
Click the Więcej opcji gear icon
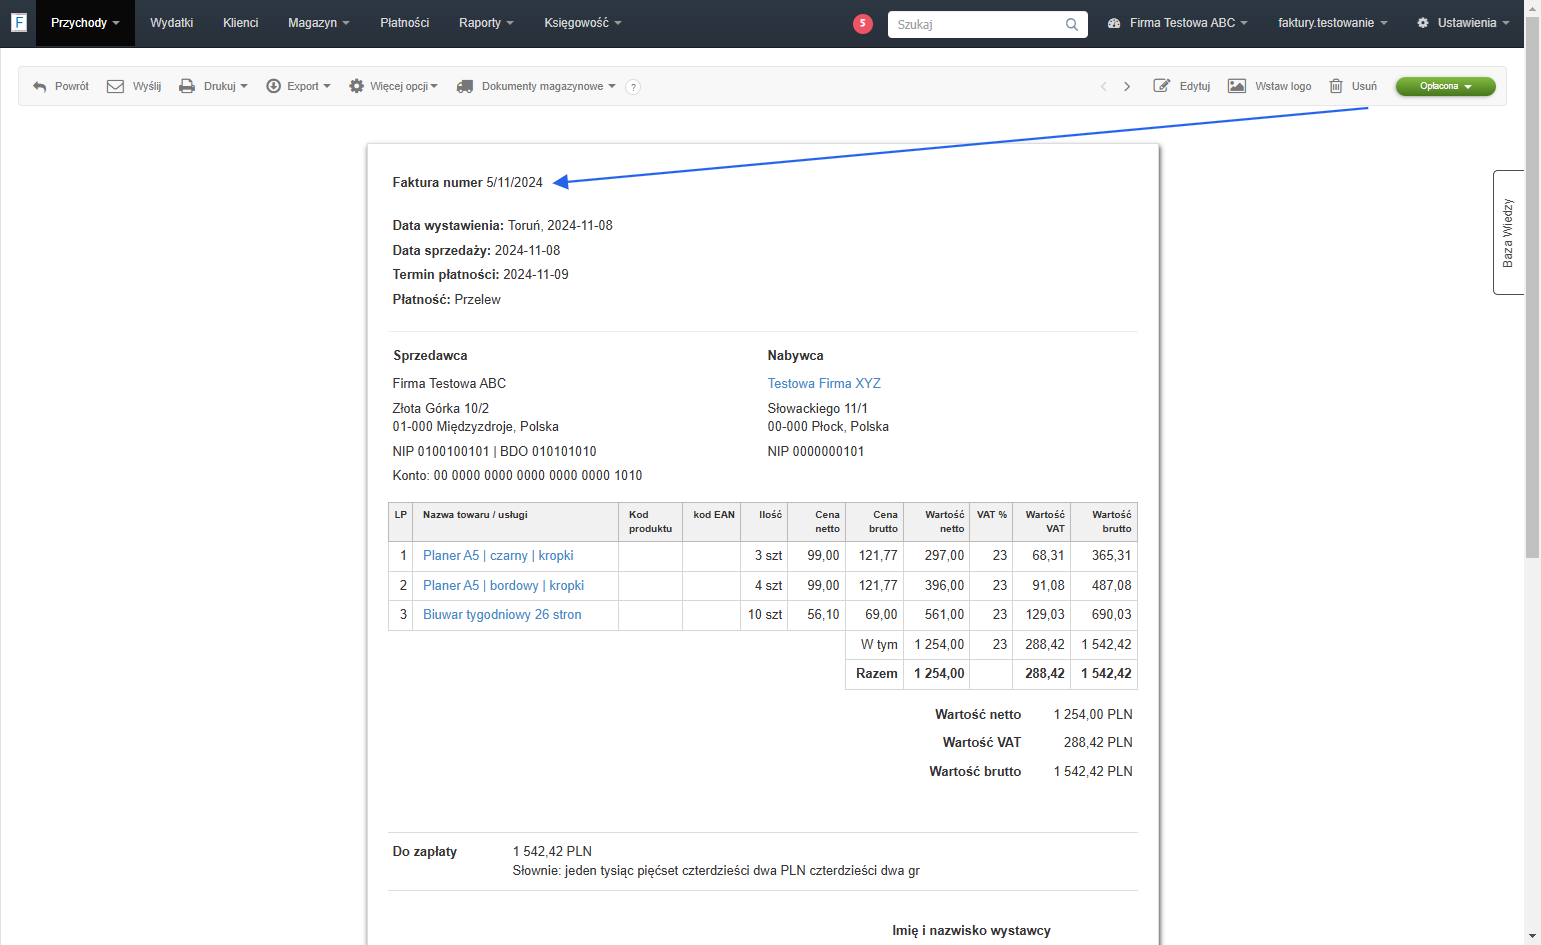point(356,87)
